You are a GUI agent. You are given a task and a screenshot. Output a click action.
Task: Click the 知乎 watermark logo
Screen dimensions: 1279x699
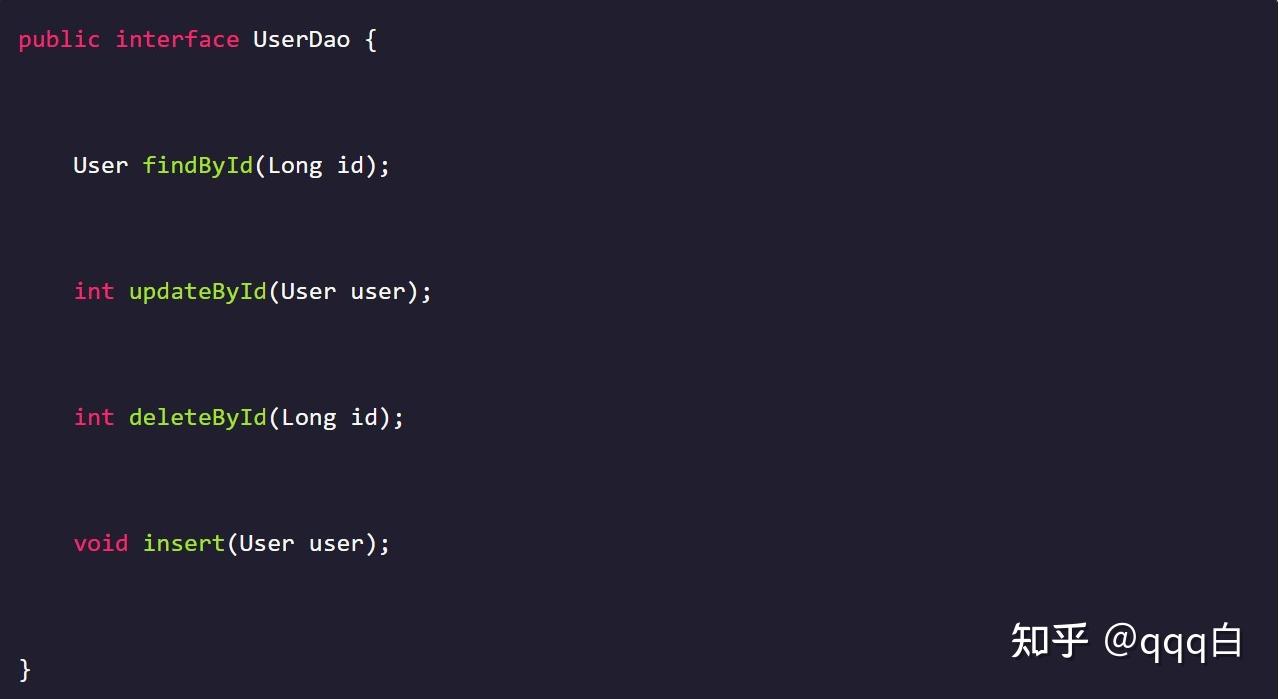[x=1049, y=641]
